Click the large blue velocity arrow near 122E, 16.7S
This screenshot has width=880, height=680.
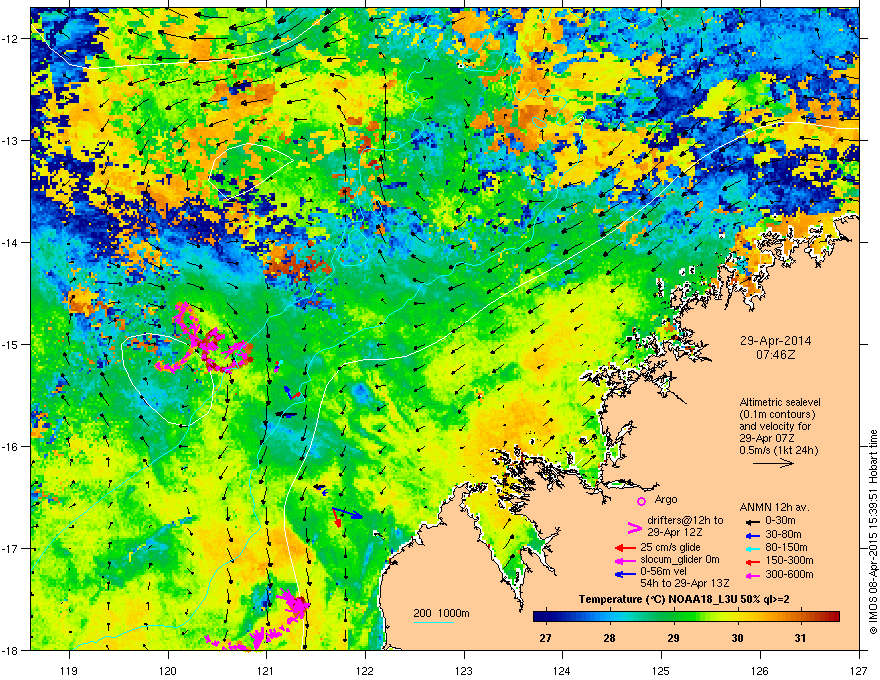(x=349, y=513)
